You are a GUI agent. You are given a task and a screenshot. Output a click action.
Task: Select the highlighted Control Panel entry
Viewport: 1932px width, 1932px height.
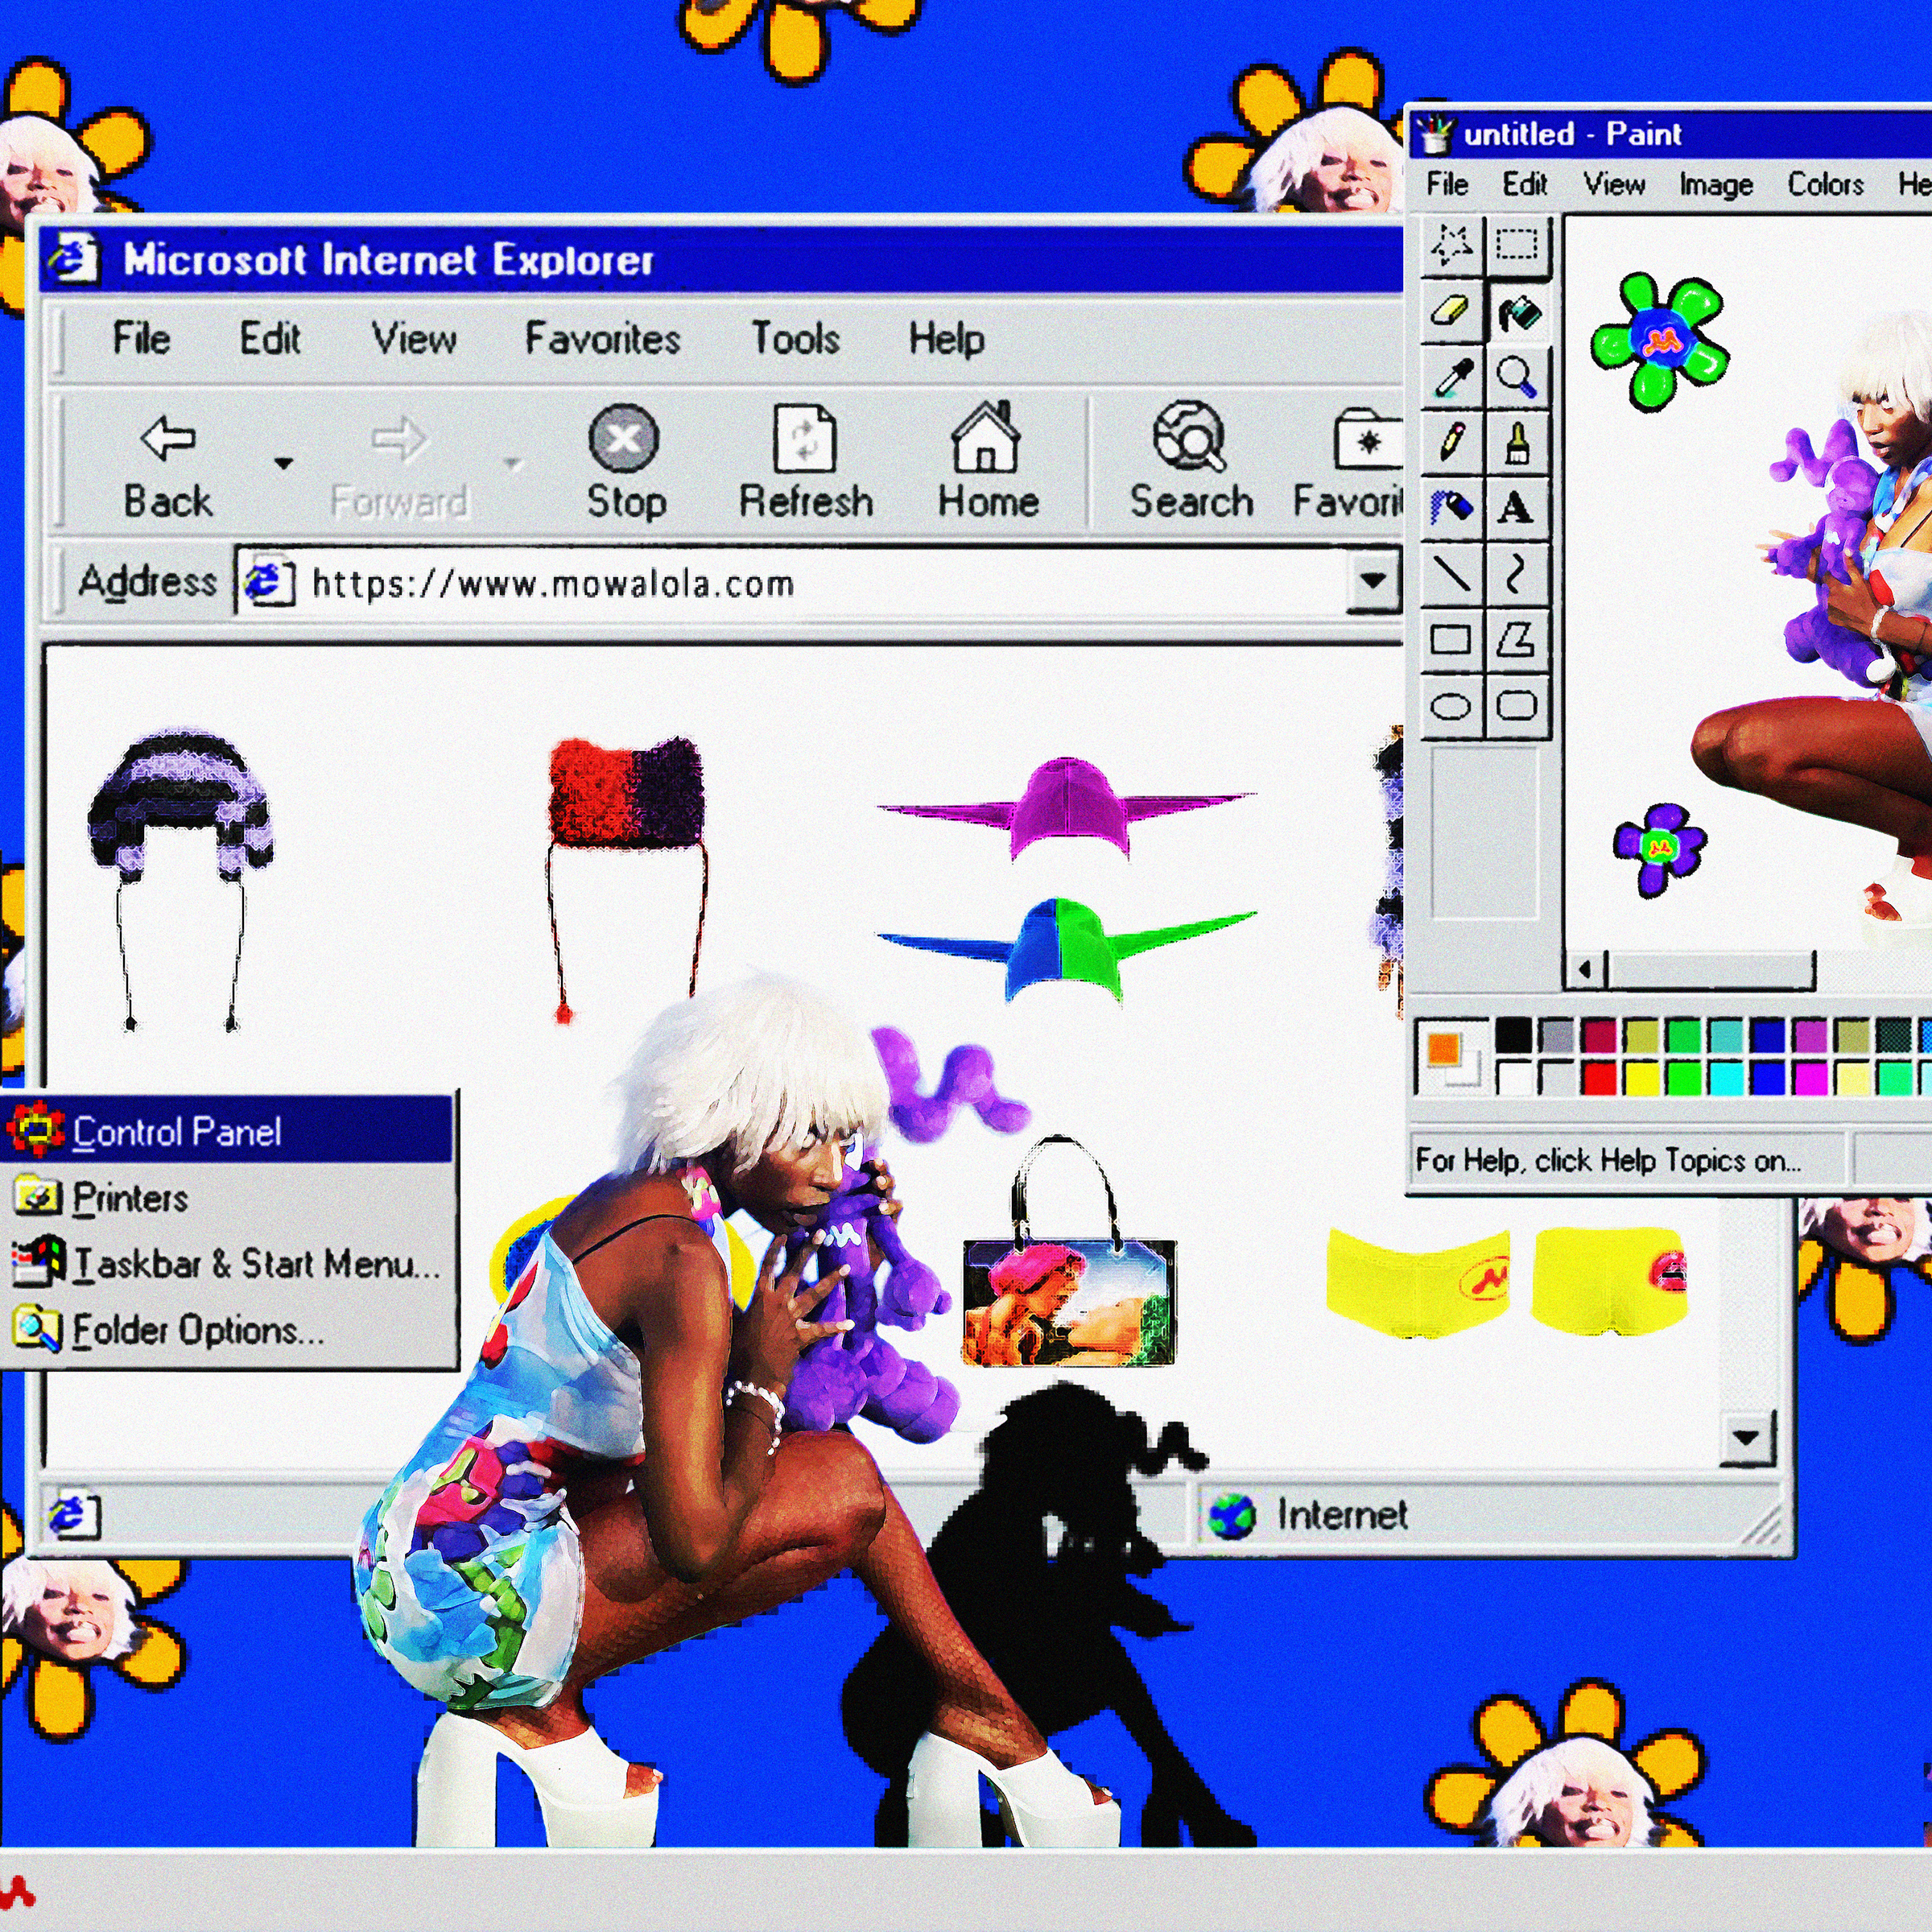click(x=228, y=1130)
